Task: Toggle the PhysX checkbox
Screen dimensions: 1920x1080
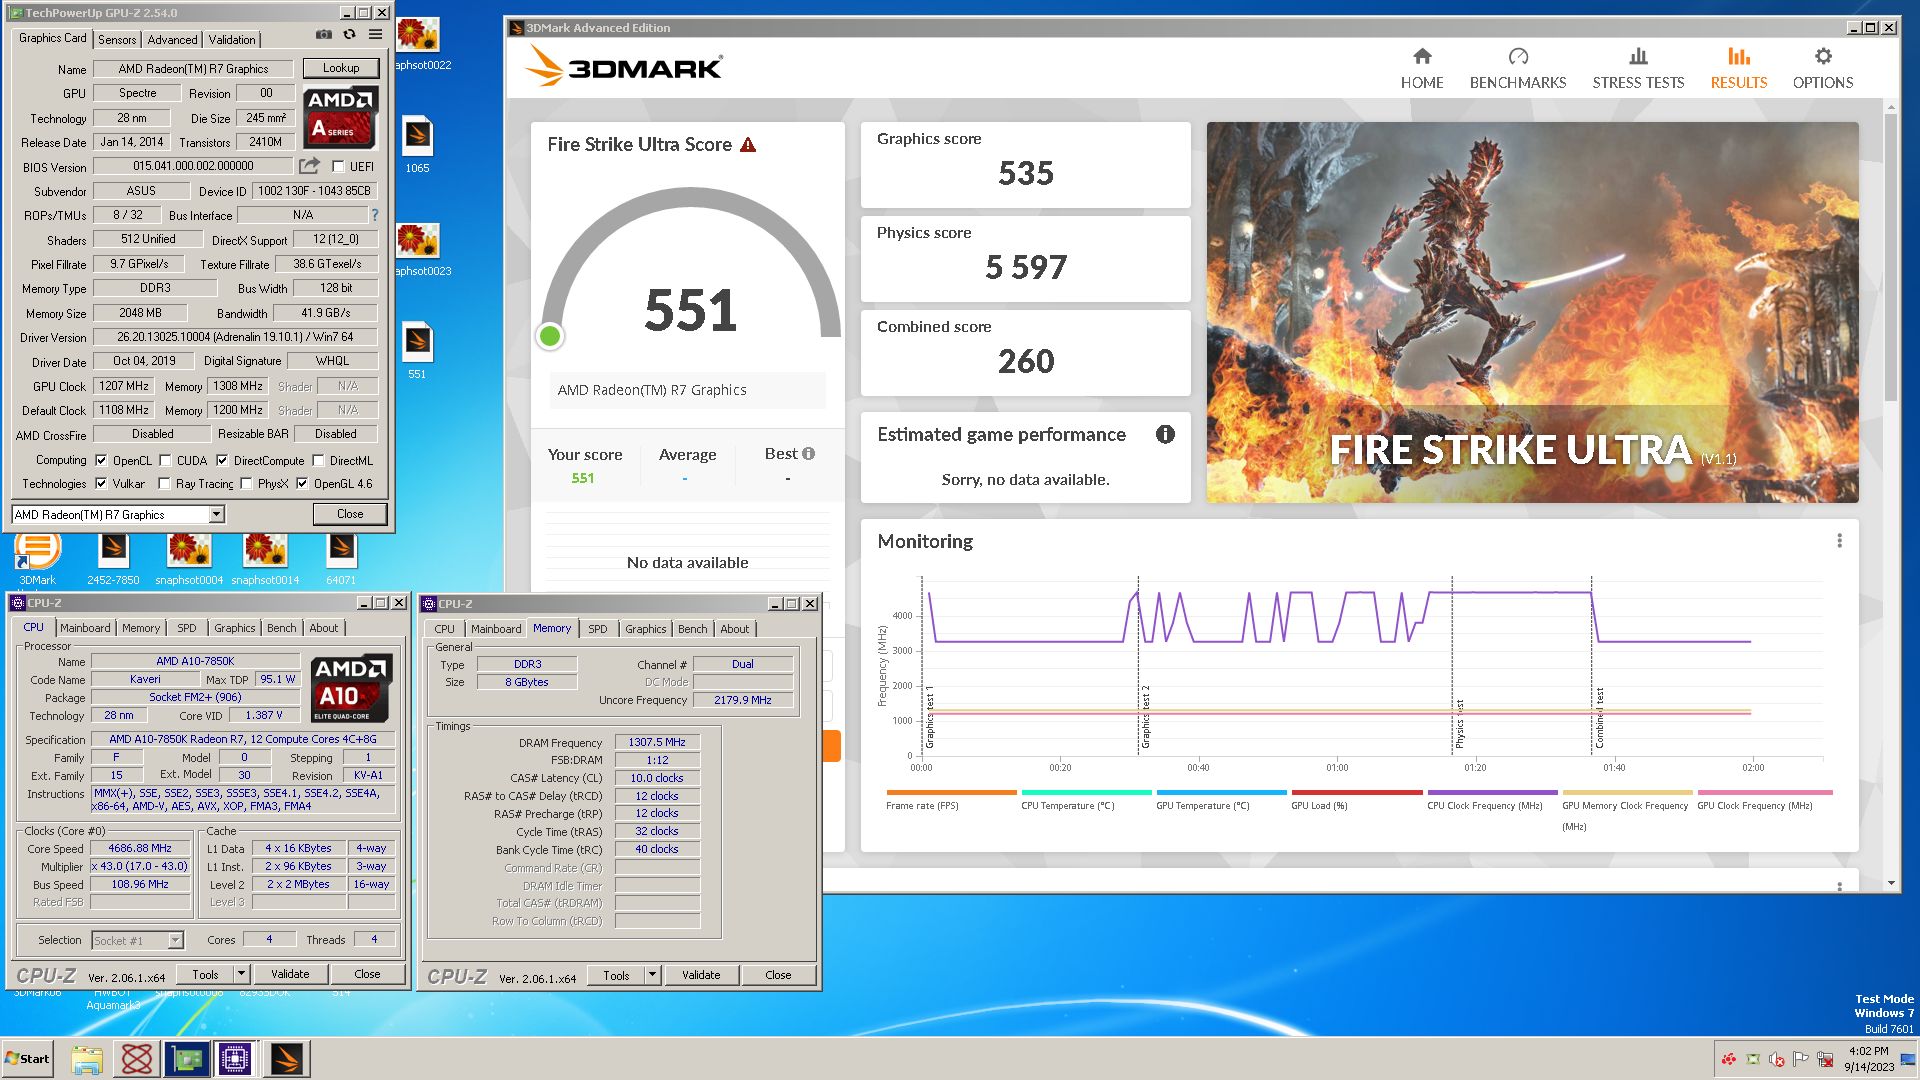Action: [x=246, y=484]
